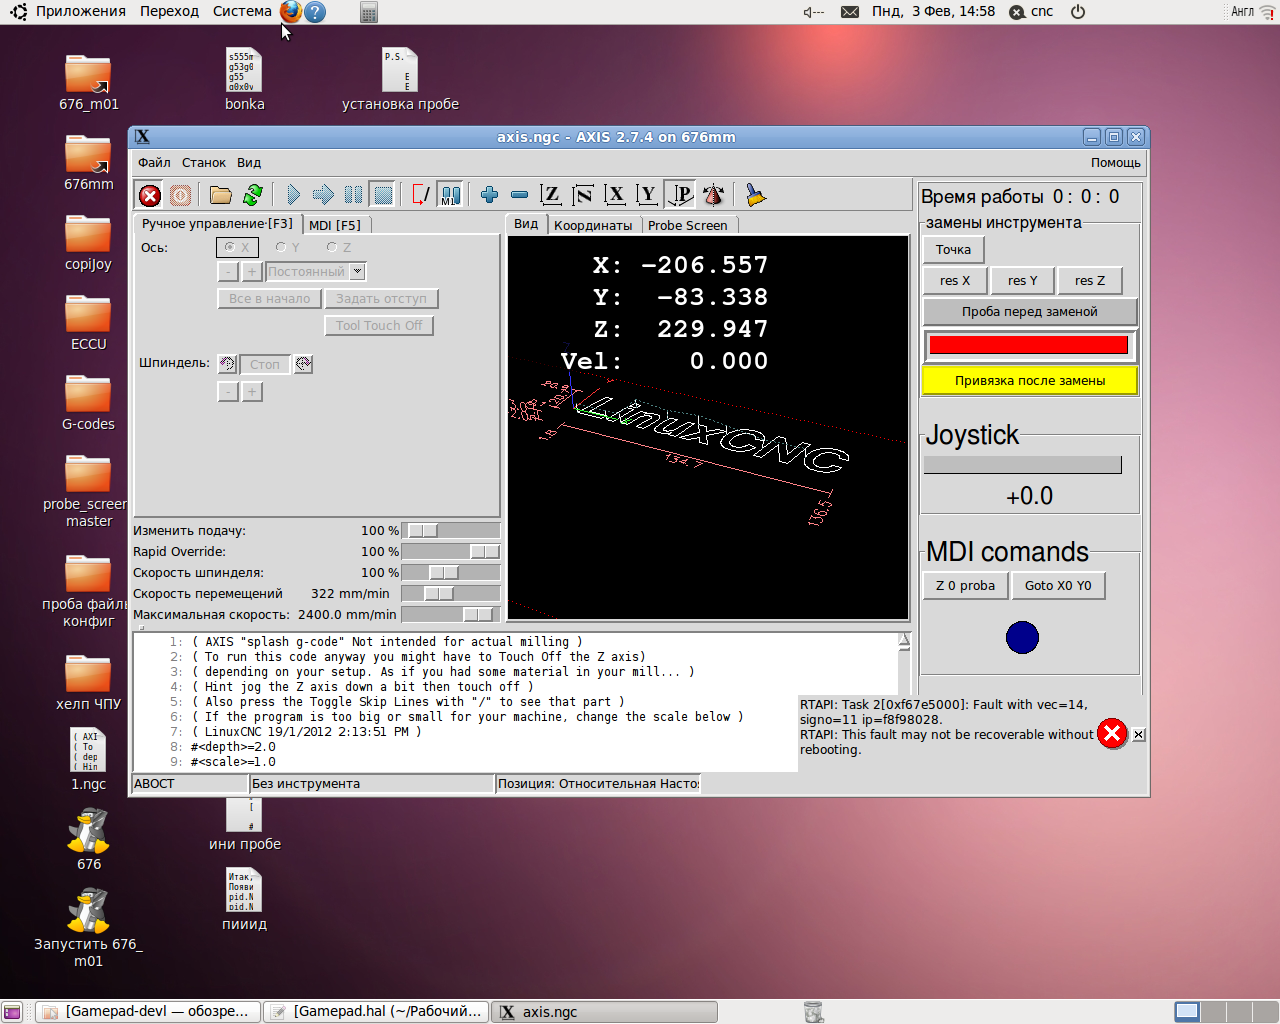Open the jog increment dropdown
The height and width of the screenshot is (1024, 1280).
click(x=358, y=272)
